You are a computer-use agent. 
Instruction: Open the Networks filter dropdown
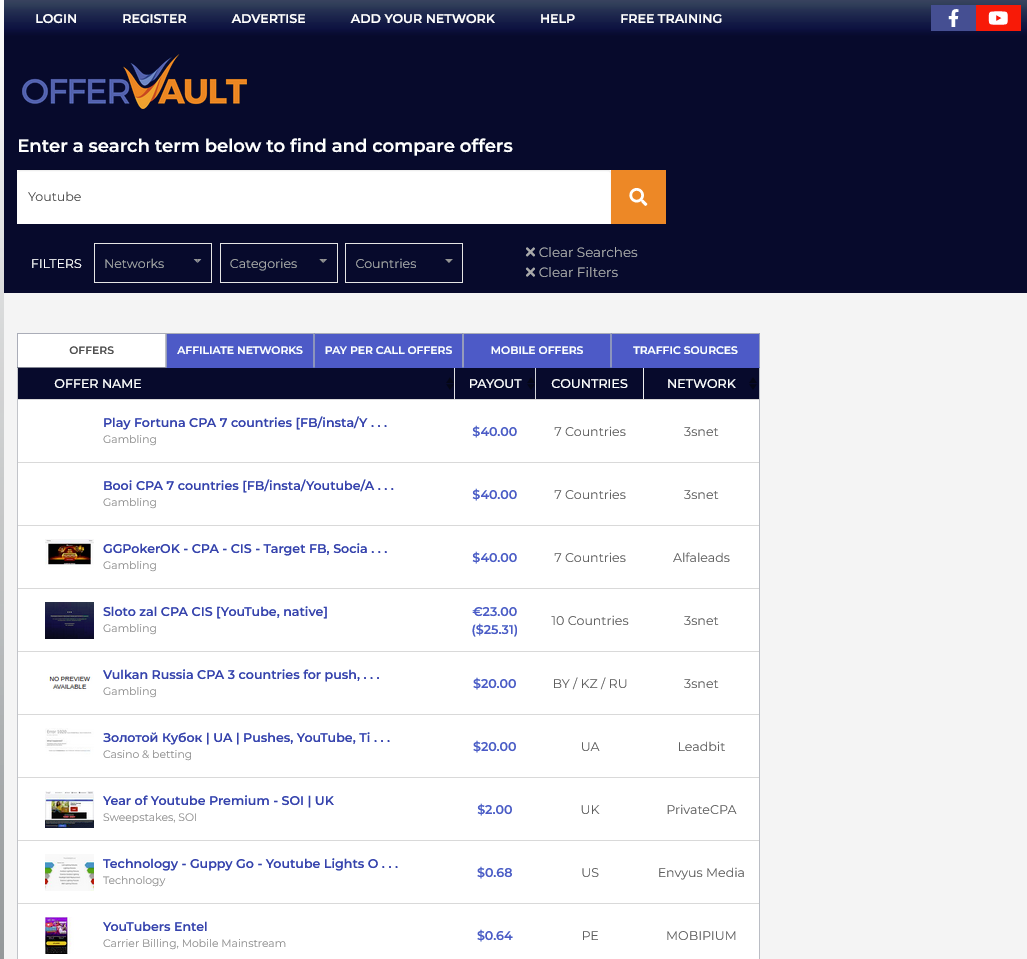pos(153,263)
